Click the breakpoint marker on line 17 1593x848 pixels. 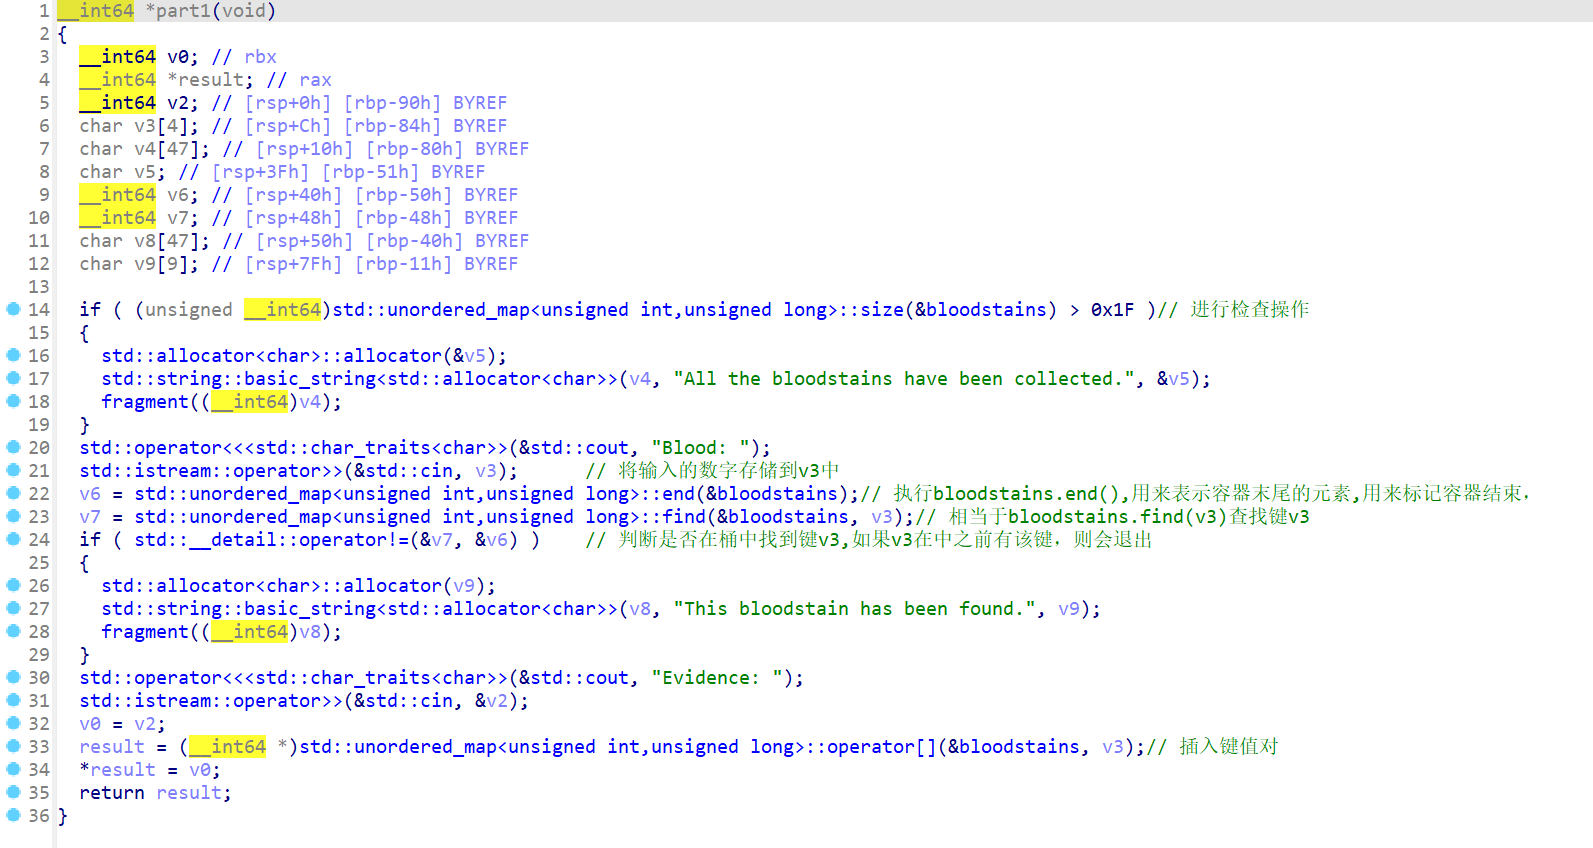[x=13, y=378]
